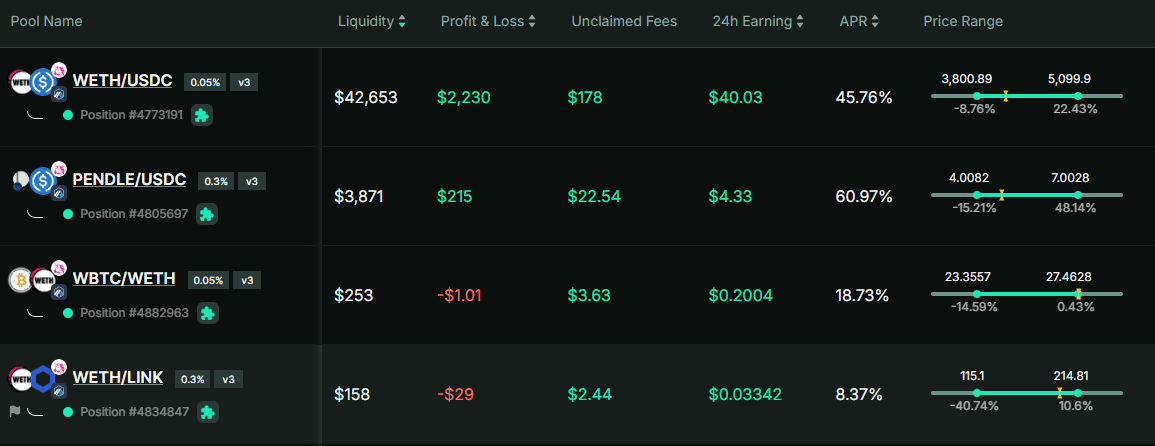The image size is (1155, 446).
Task: Open the PENDLE/USDC pool link
Action: [x=129, y=180]
